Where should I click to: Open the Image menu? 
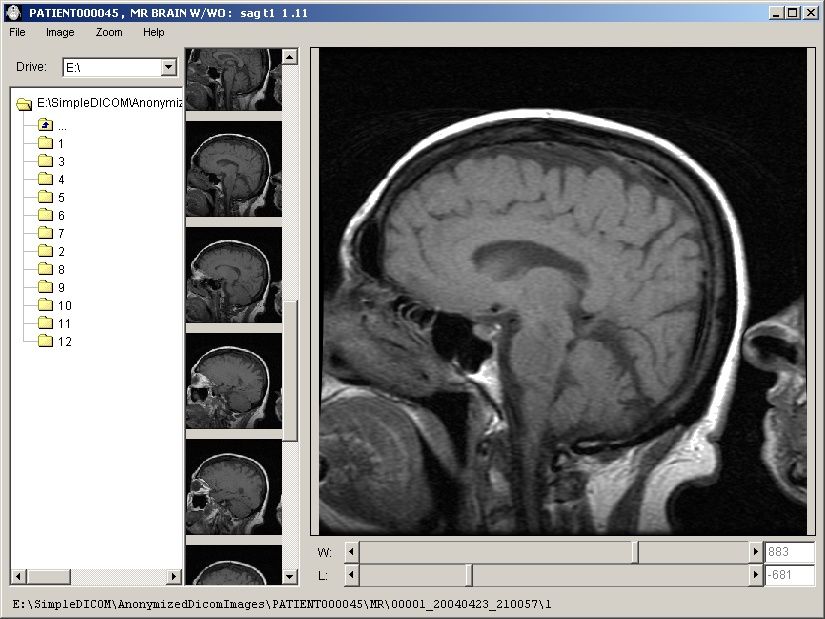(60, 33)
